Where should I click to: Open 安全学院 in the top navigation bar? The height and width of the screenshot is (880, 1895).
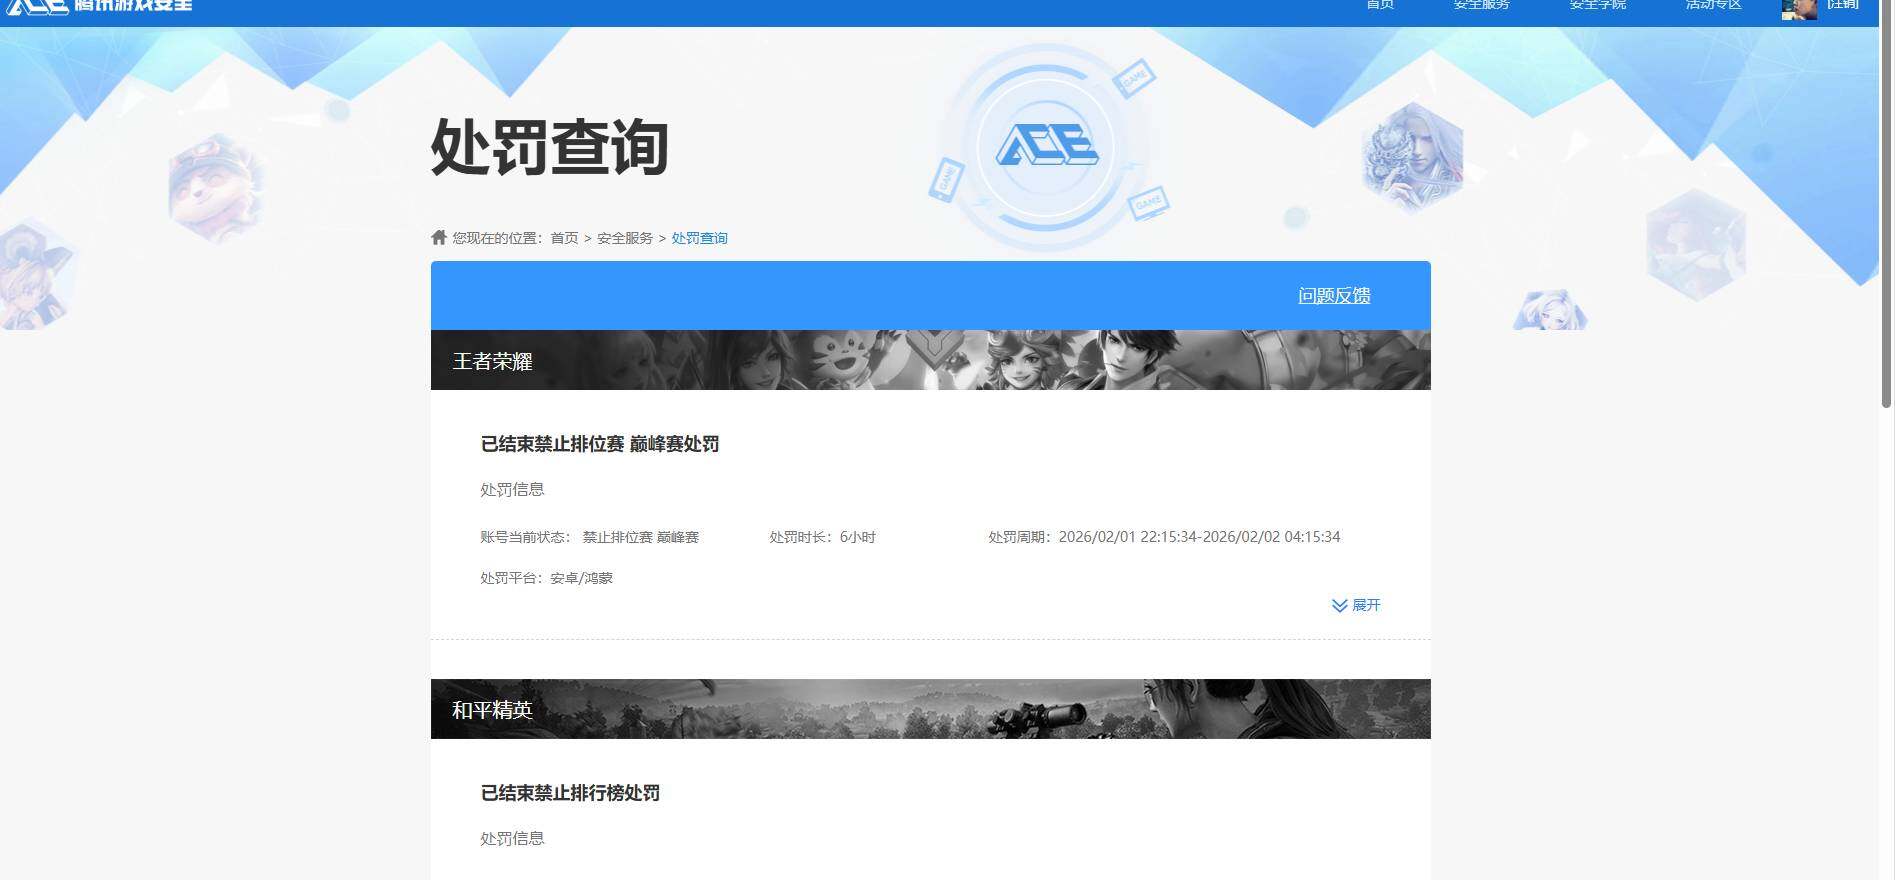(x=1598, y=5)
